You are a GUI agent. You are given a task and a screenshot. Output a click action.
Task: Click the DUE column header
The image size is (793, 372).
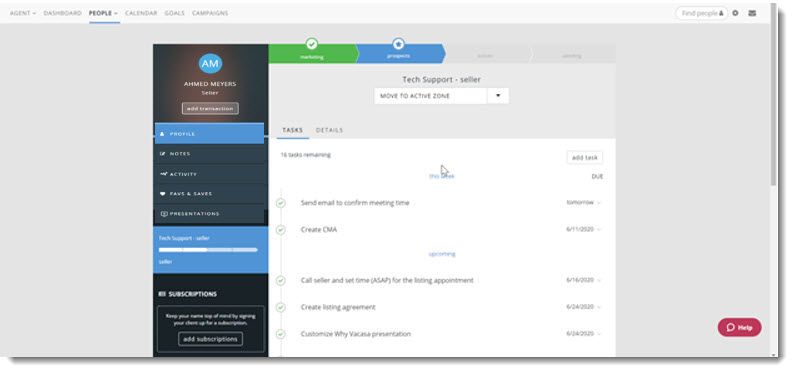pyautogui.click(x=597, y=176)
